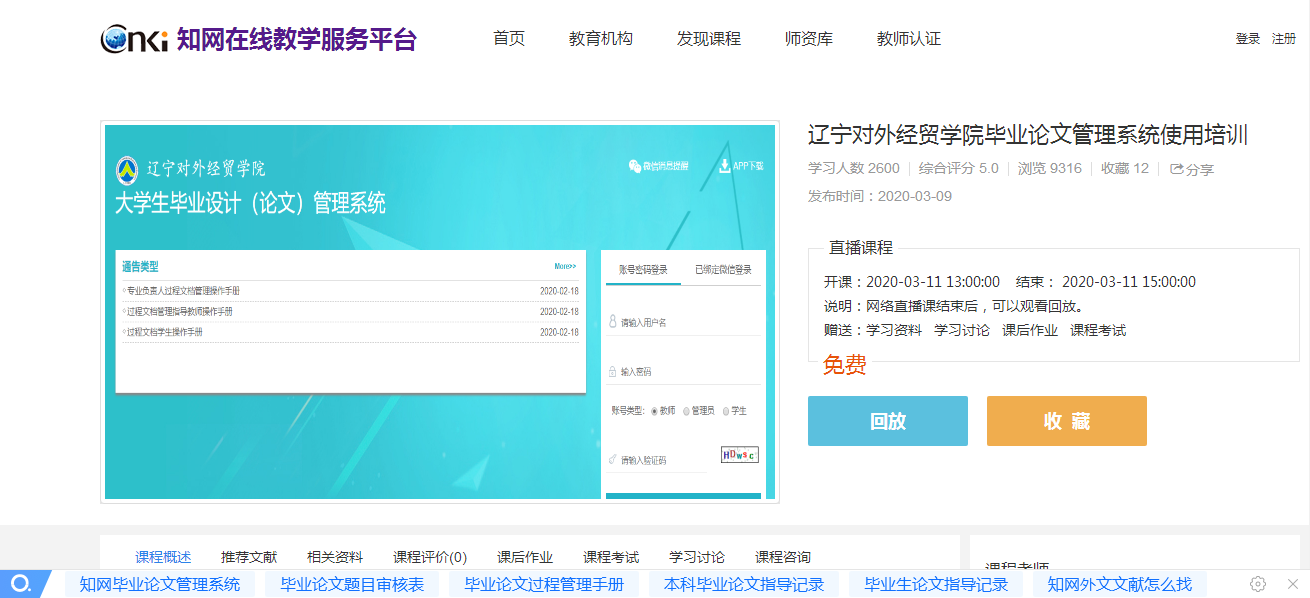Image resolution: width=1310 pixels, height=598 pixels.
Task: Click the 学习人数 2600 stat
Action: (854, 168)
